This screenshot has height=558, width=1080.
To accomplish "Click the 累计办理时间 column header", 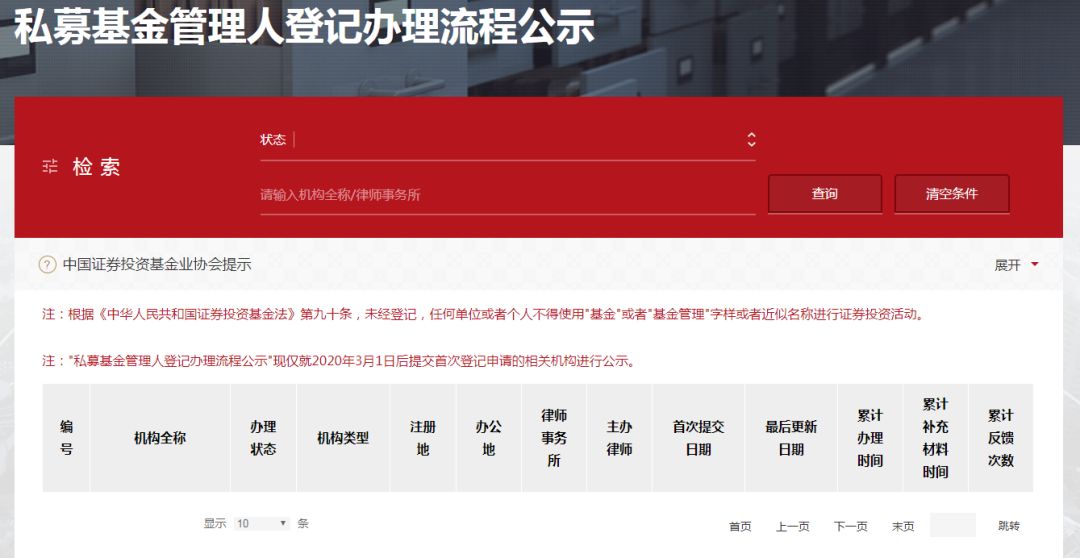I will click(x=870, y=438).
